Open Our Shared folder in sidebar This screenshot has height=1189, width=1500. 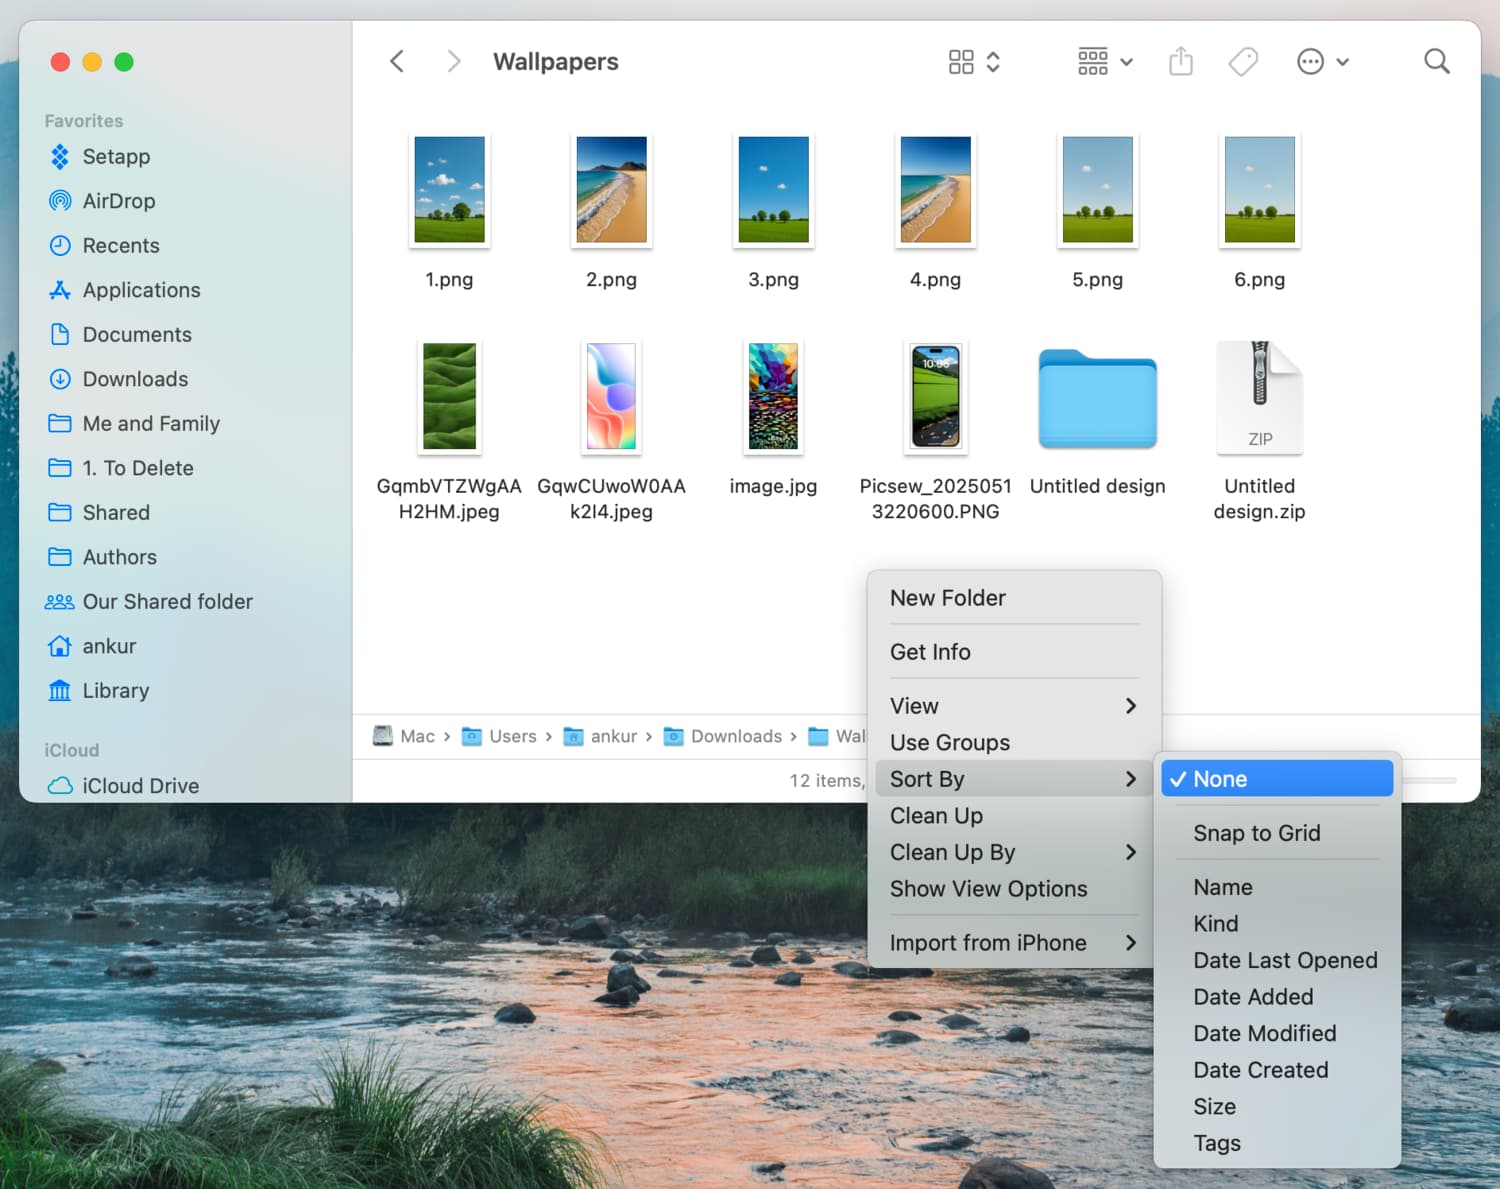(x=167, y=602)
